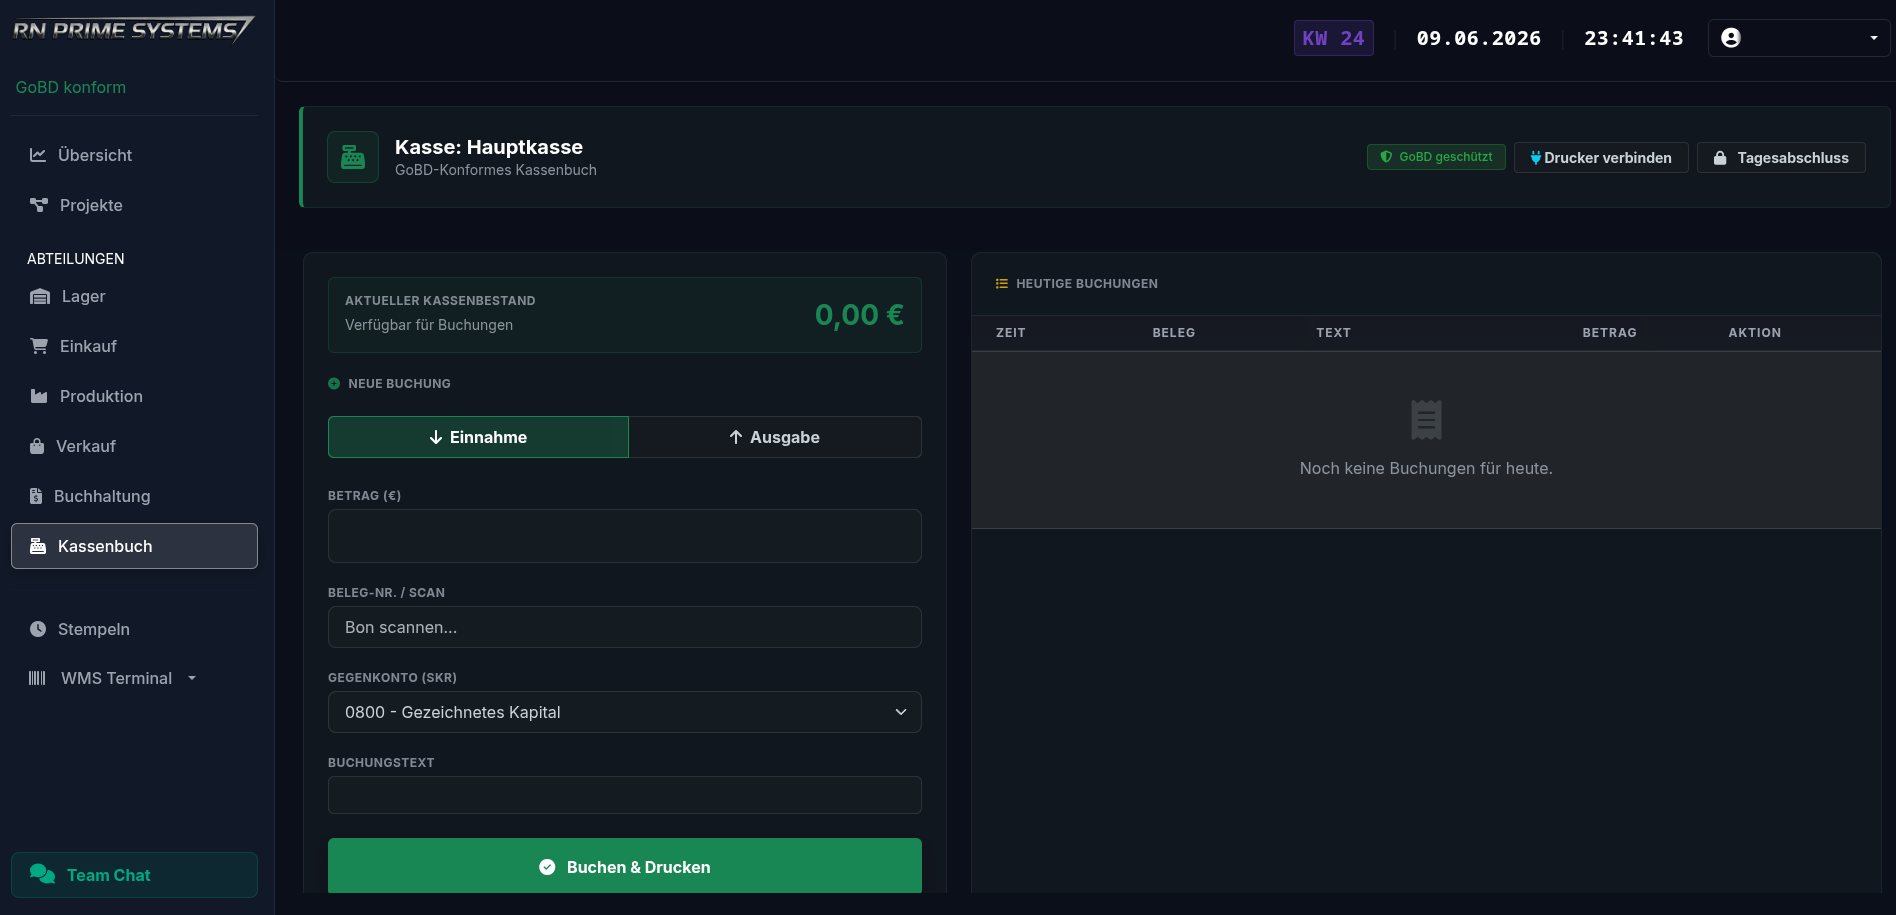Focus the Buchungstext input field
1896x915 pixels.
(625, 795)
